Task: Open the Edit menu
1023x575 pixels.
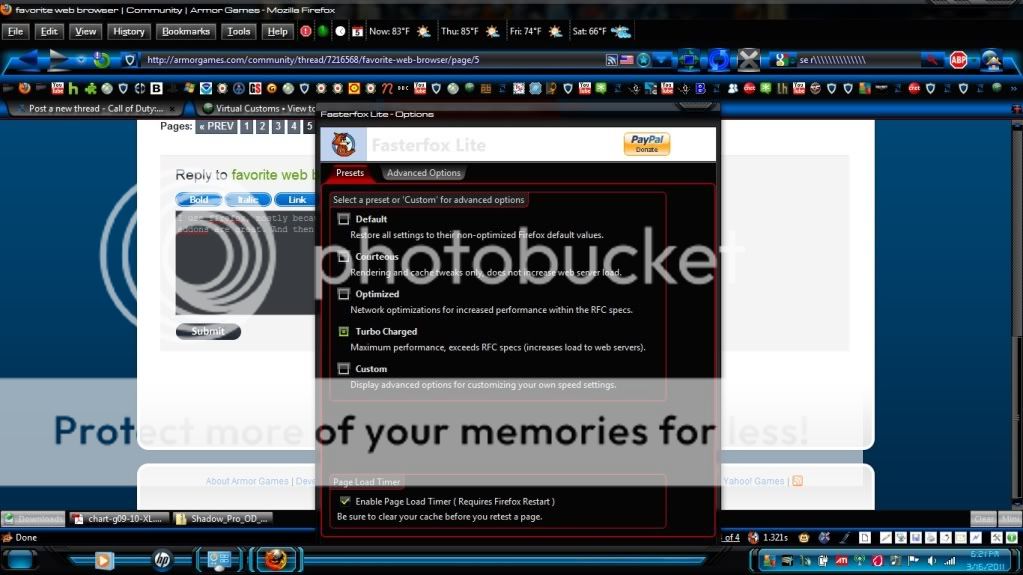Action: point(49,31)
